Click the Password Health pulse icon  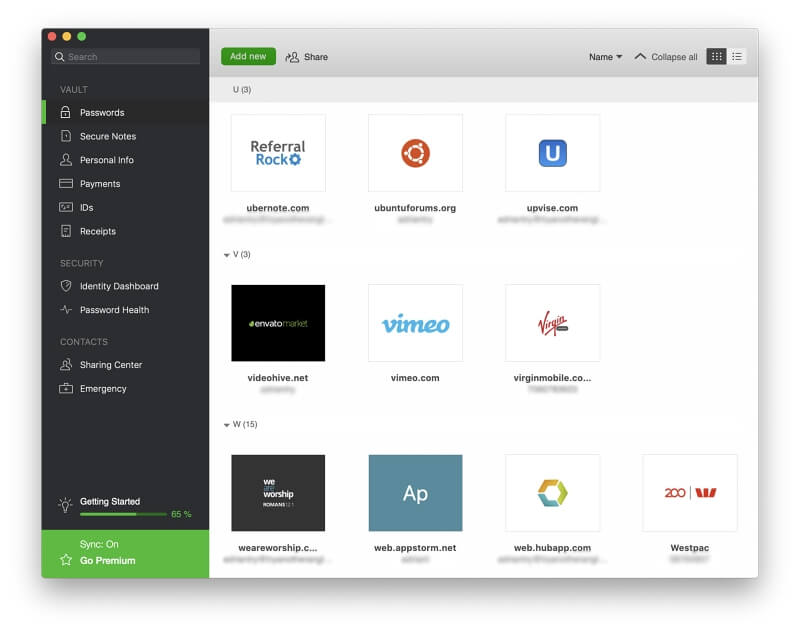tap(65, 309)
